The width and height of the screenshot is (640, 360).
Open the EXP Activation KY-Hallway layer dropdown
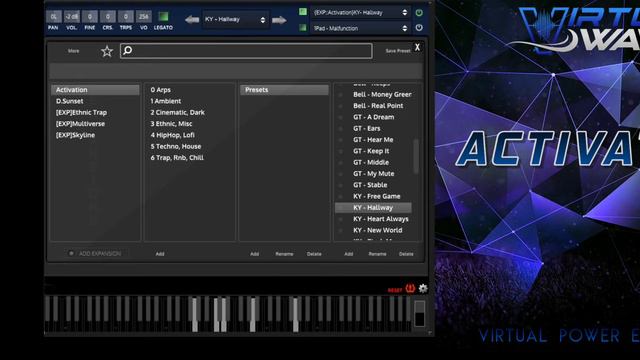click(x=360, y=13)
